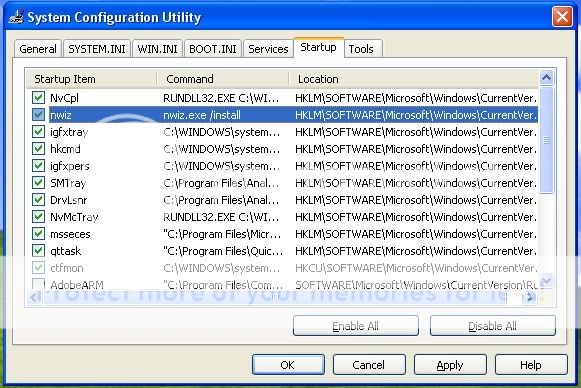Screen dimensions: 581x388
Task: Click the horizontal scrollbar left arrow
Action: coord(35,297)
